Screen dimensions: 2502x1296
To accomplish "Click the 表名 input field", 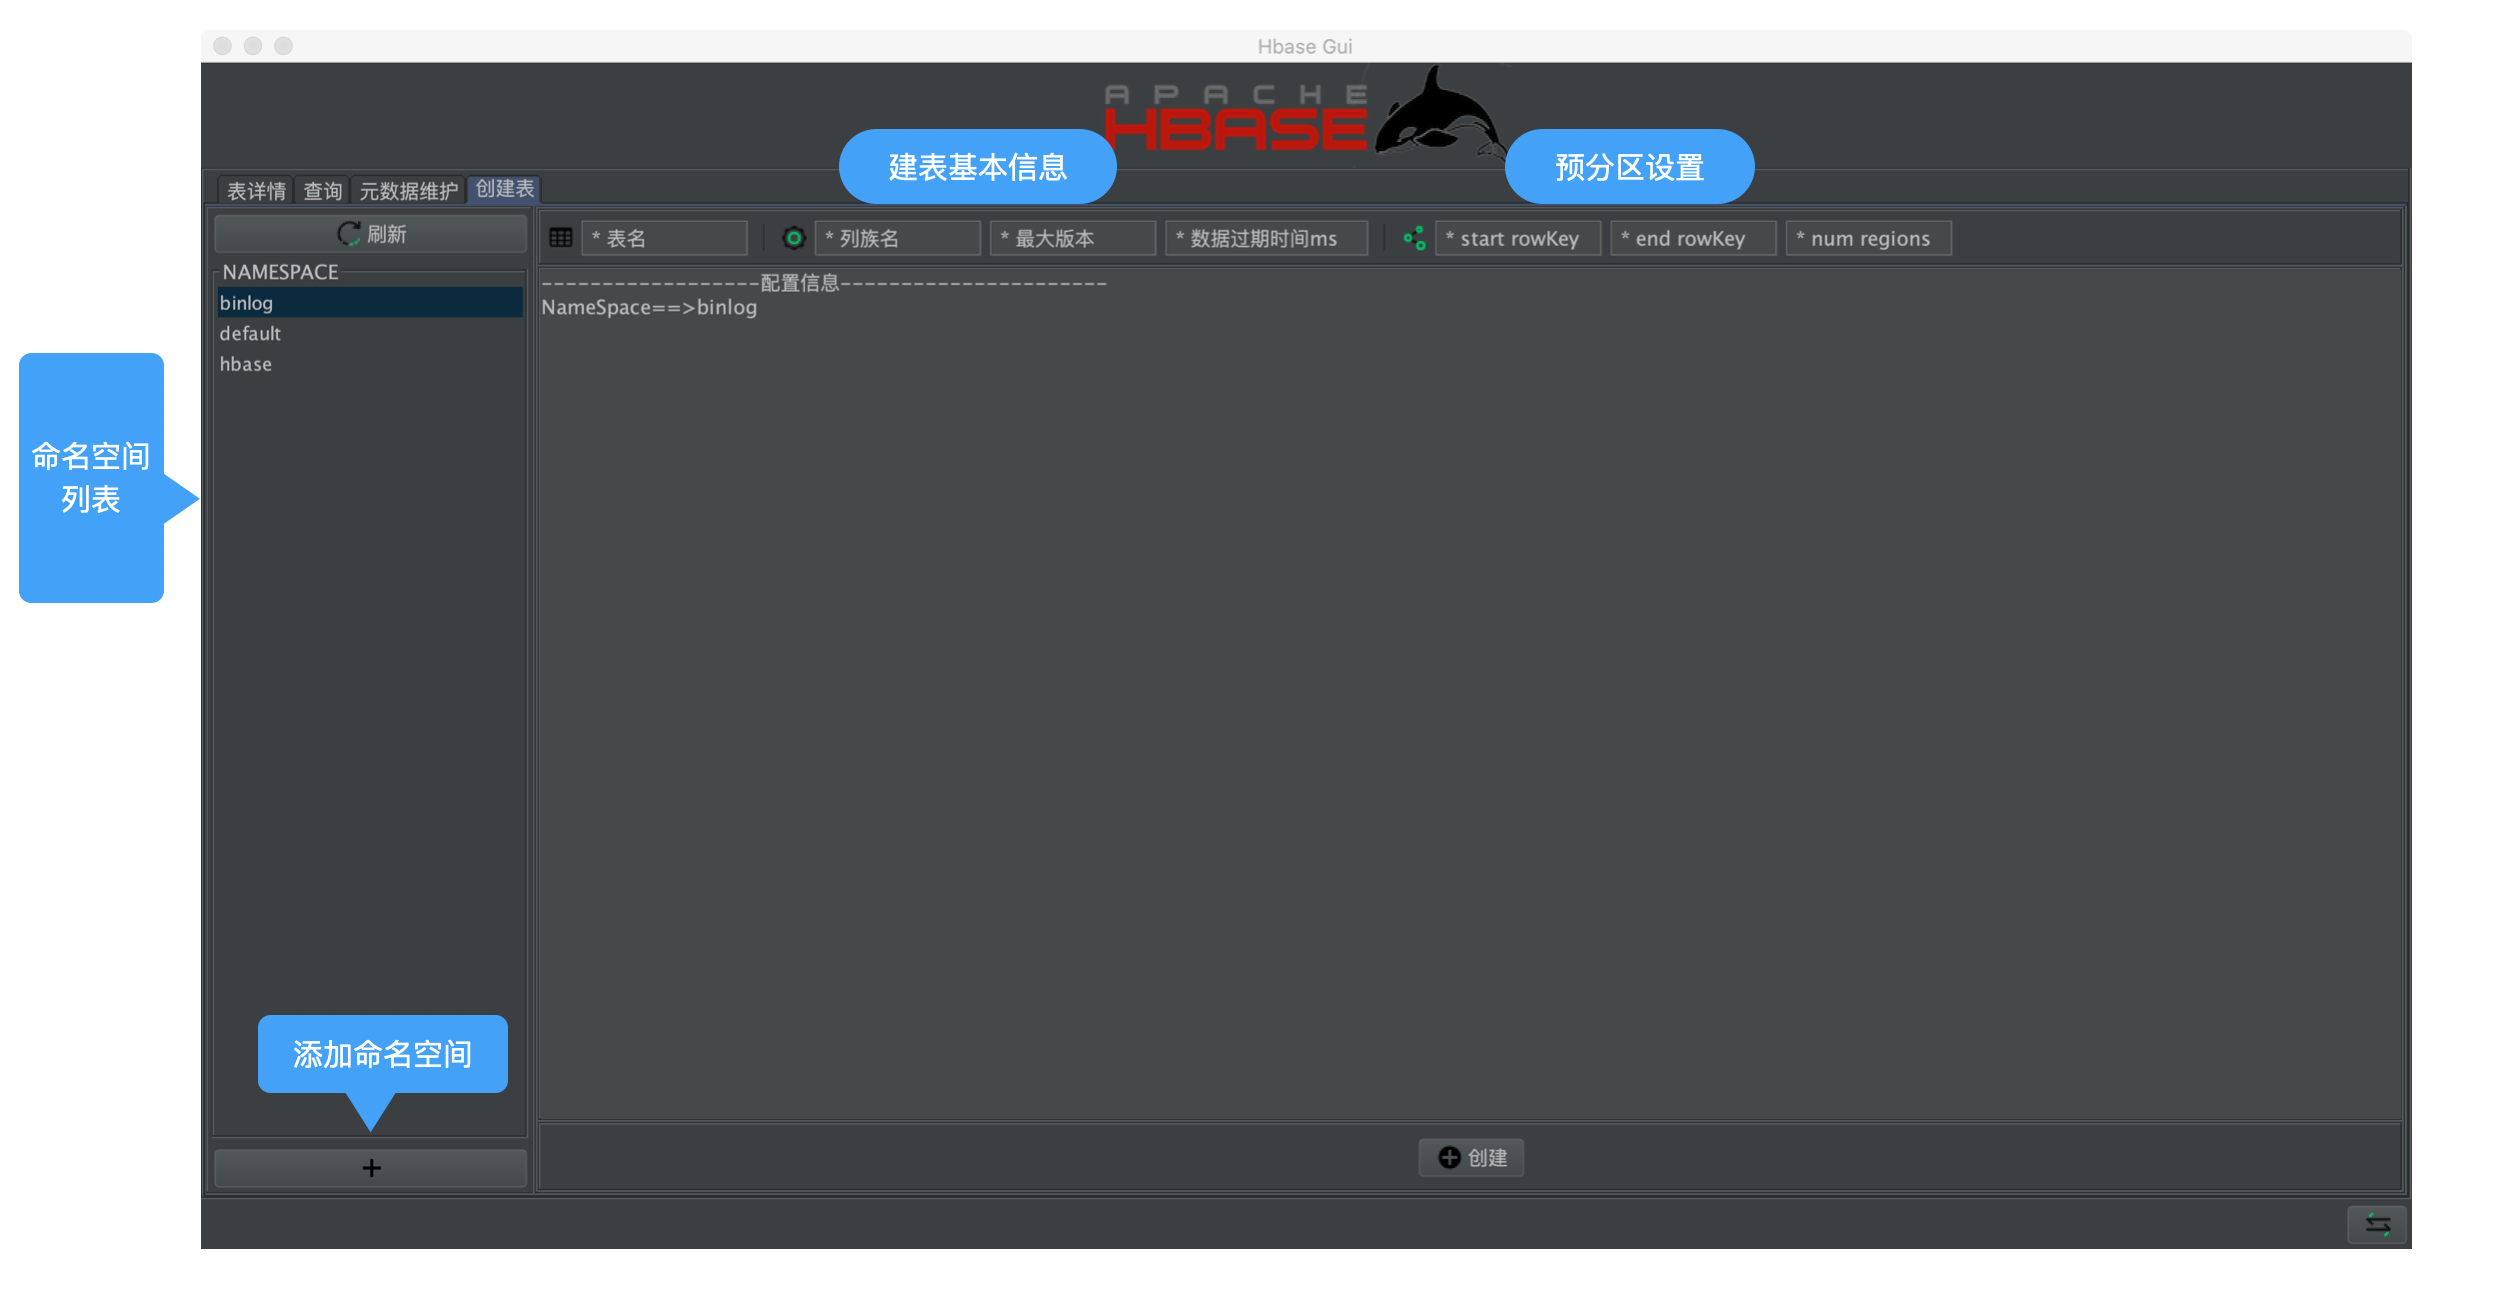I will 664,237.
